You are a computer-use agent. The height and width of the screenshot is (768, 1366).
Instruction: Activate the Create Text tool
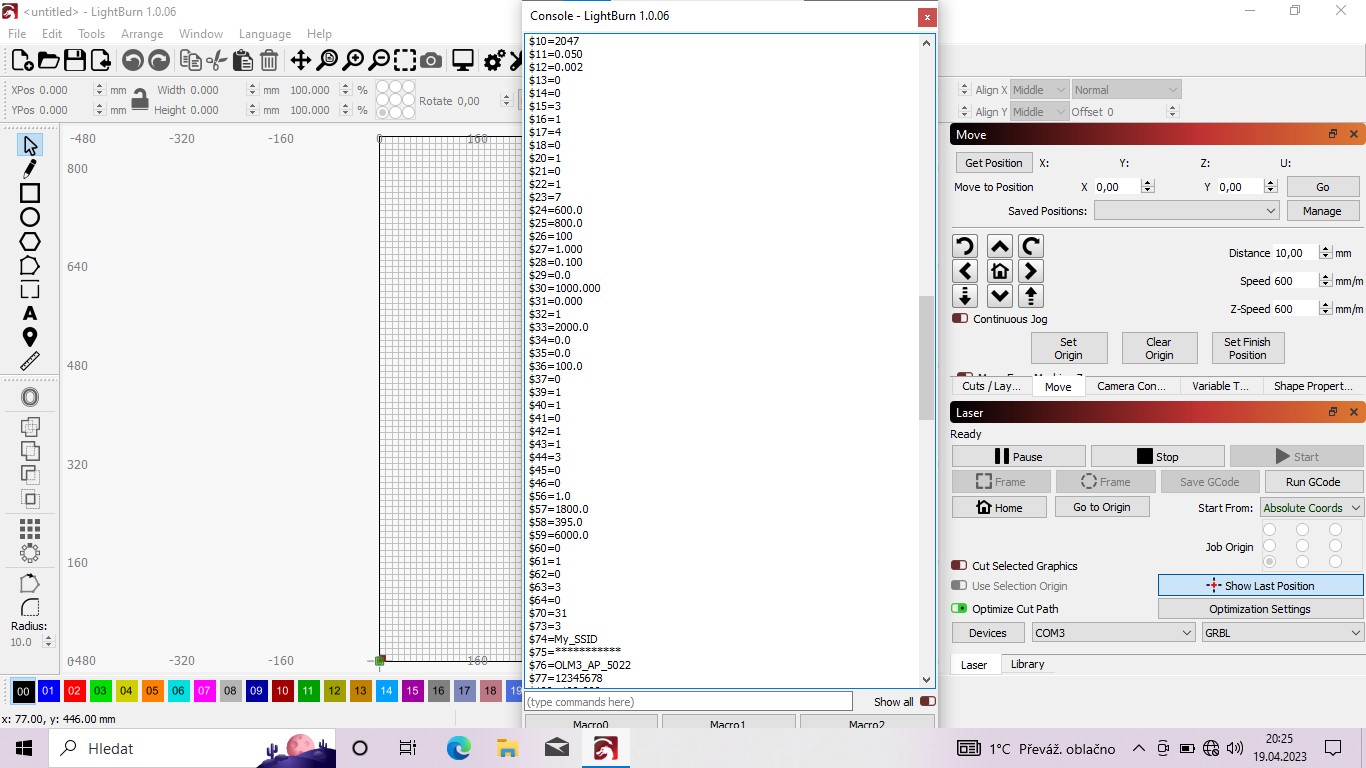30,314
